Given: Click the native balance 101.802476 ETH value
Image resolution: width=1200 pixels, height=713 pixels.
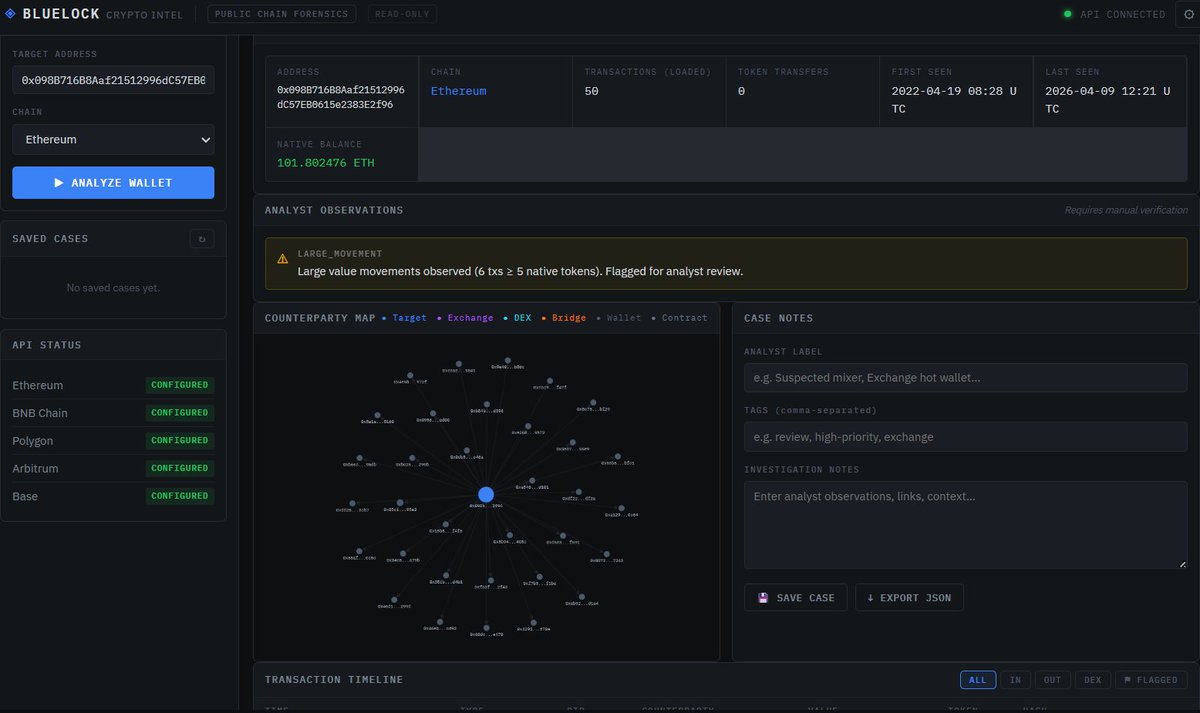Looking at the screenshot, I should pos(325,163).
